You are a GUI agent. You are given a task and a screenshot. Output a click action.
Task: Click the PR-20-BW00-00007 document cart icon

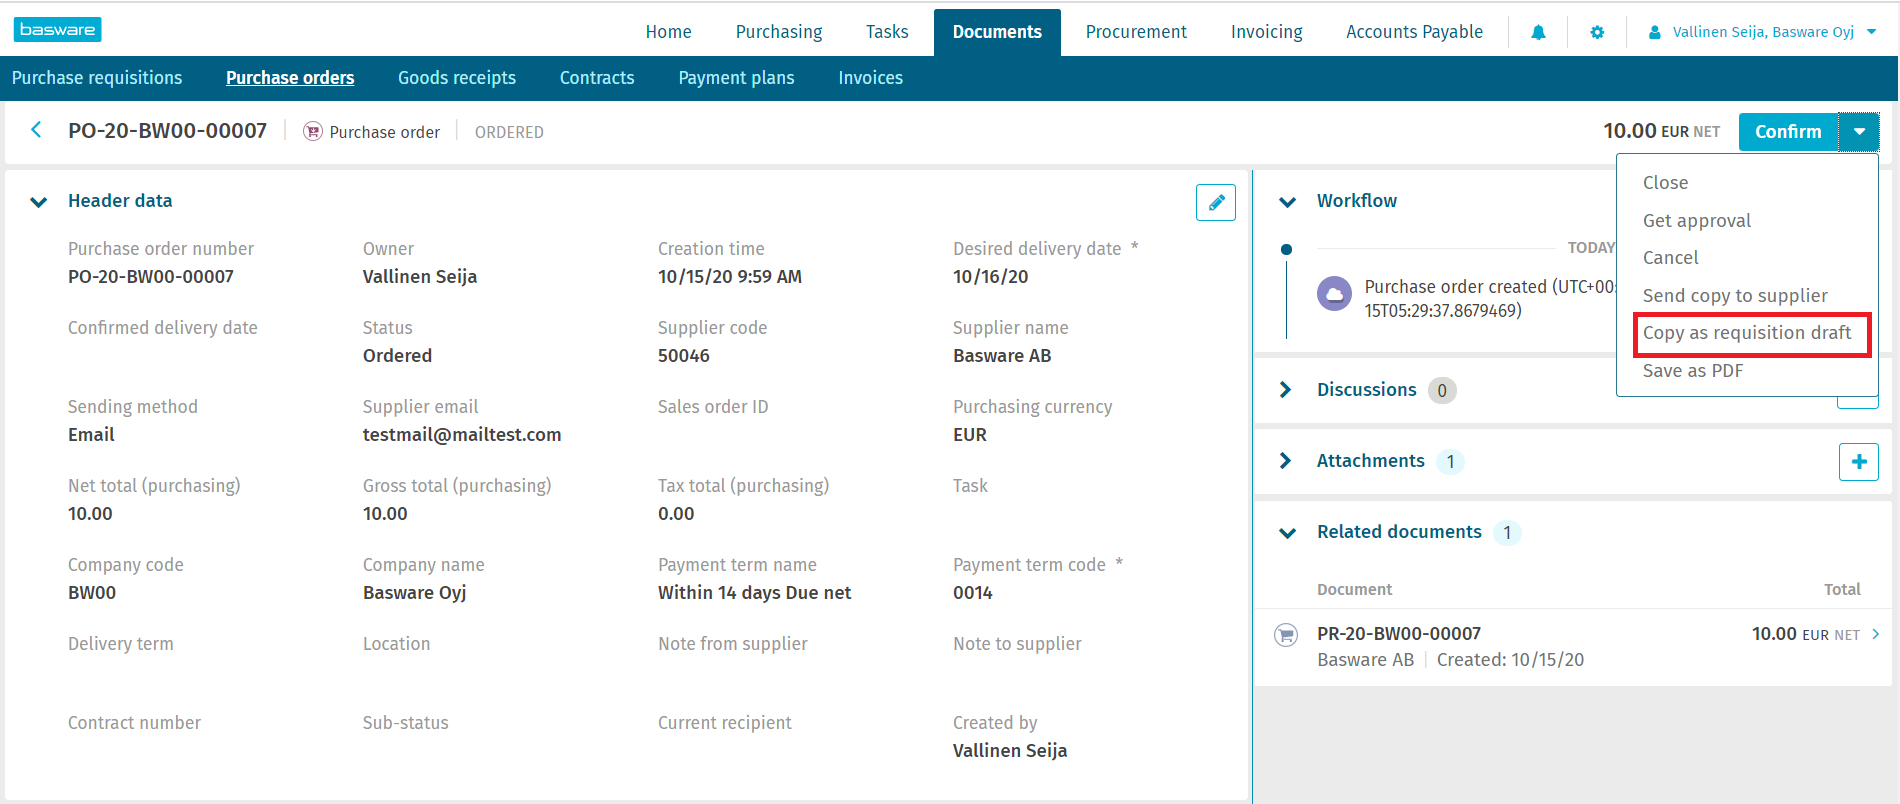(1286, 634)
